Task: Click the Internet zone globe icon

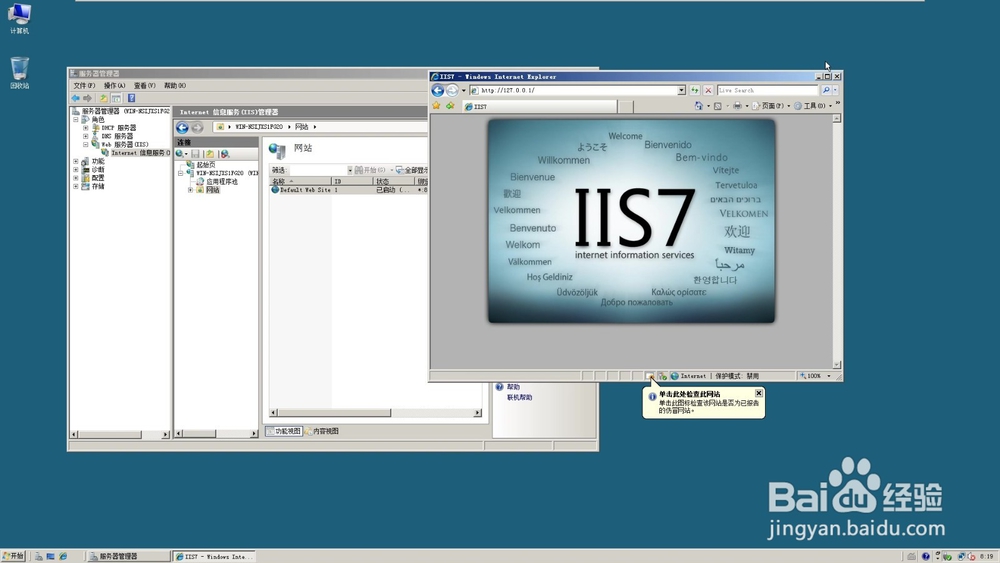Action: (674, 376)
